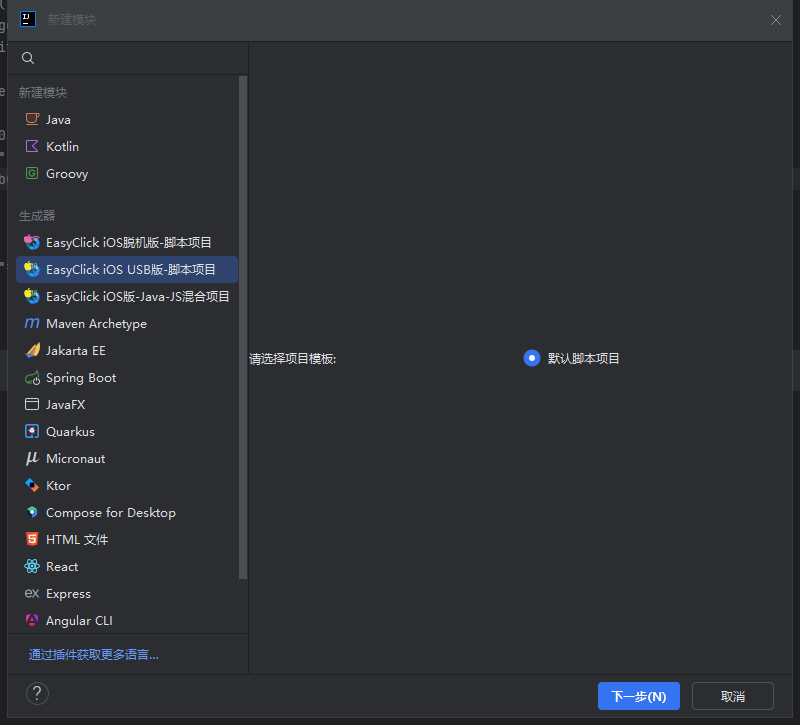800x725 pixels.
Task: Select the React generator icon
Action: click(x=32, y=567)
